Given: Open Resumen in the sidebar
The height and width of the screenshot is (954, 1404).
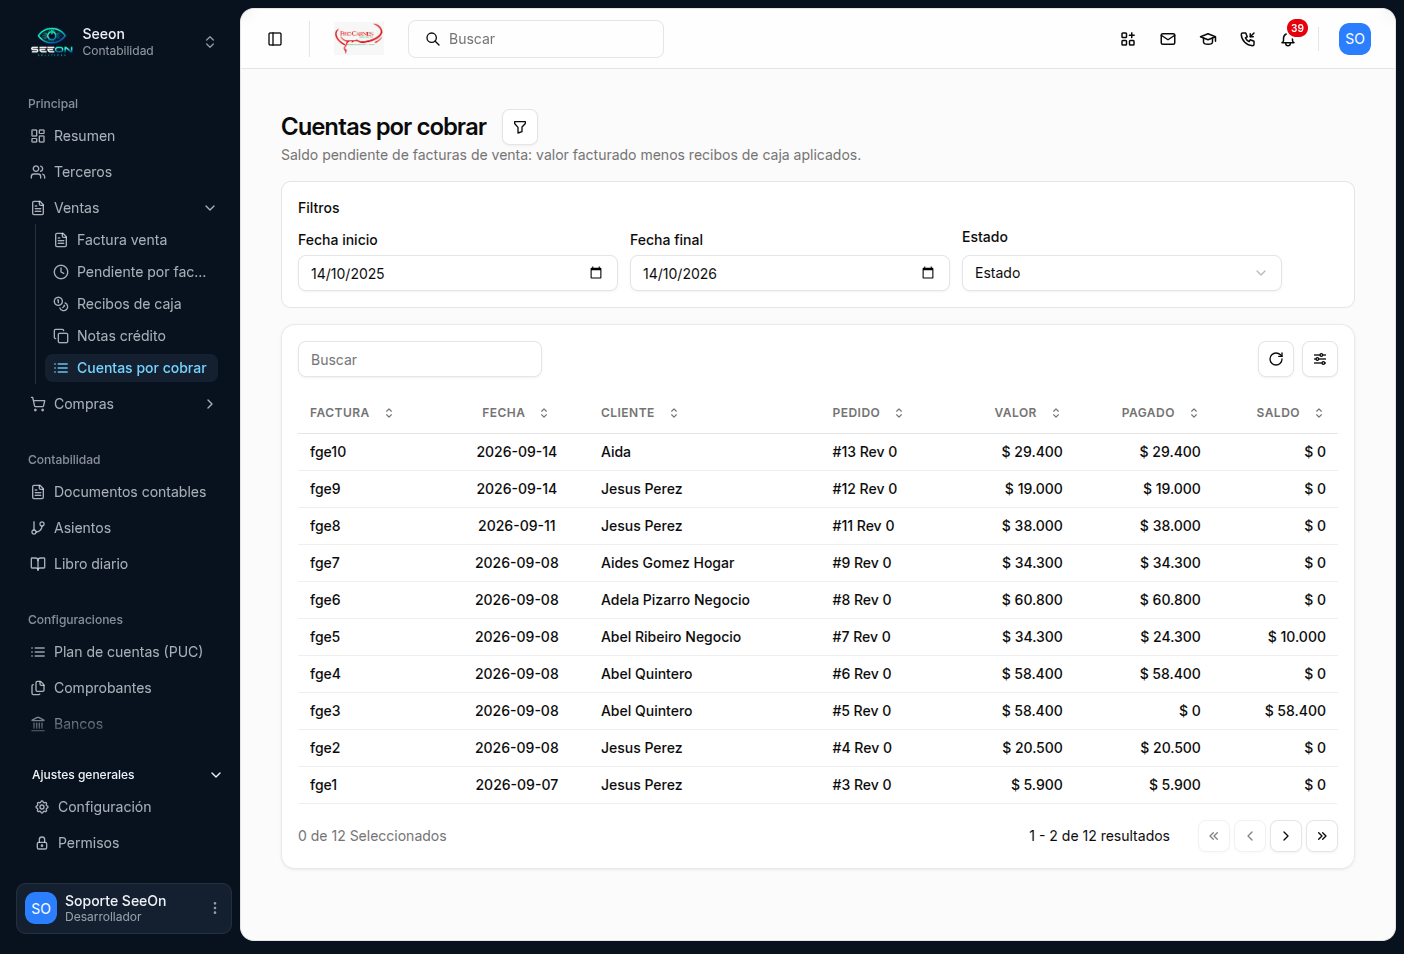Looking at the screenshot, I should click(x=124, y=136).
